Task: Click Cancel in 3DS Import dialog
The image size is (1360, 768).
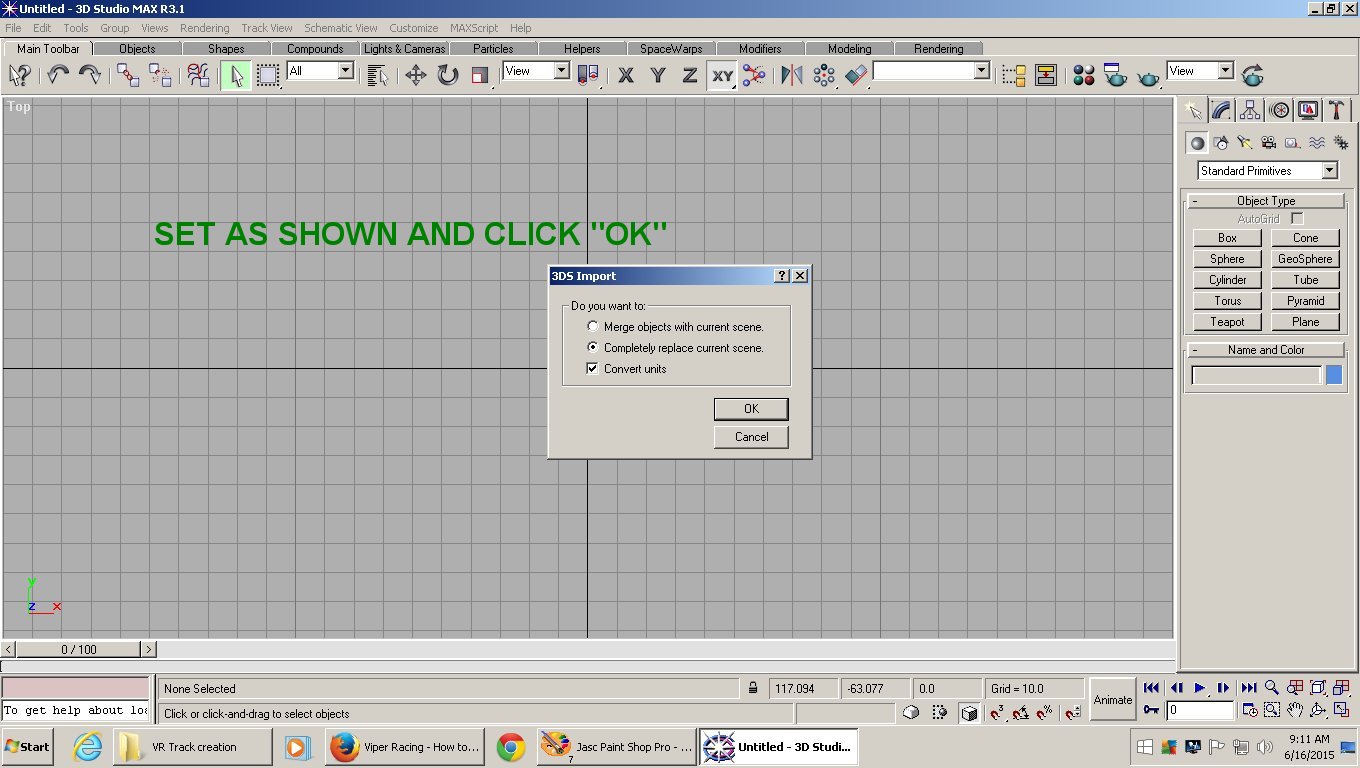Action: [751, 437]
